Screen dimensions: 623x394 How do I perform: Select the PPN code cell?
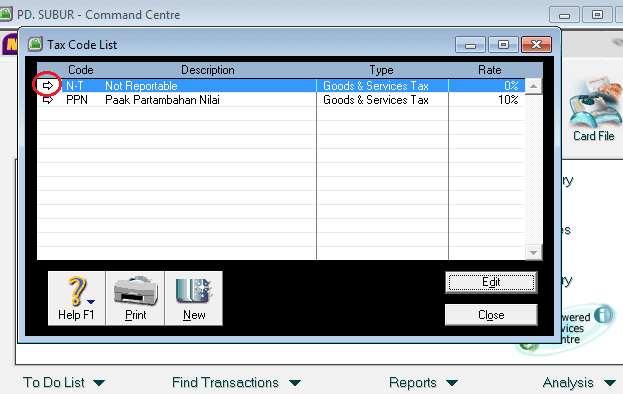pyautogui.click(x=77, y=100)
